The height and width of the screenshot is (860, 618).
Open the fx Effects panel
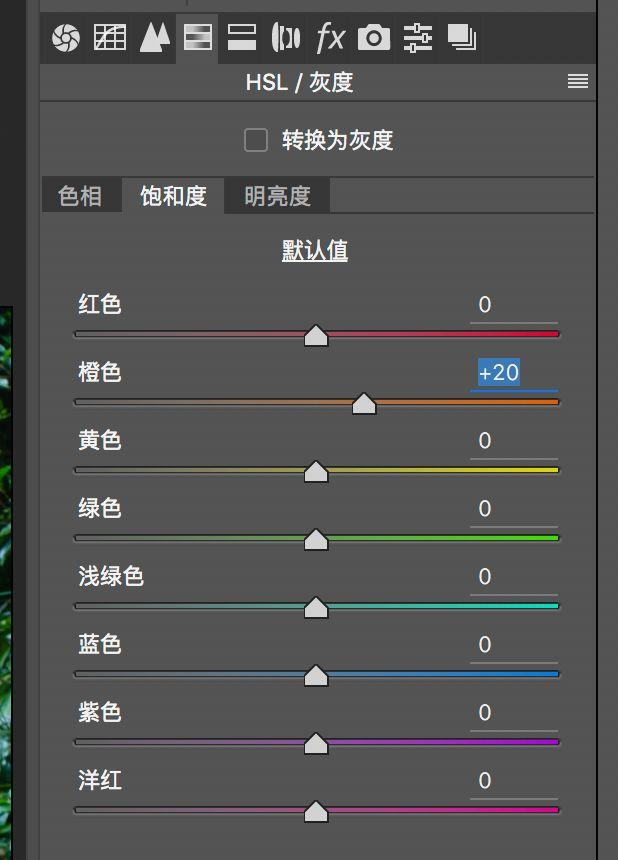(330, 38)
